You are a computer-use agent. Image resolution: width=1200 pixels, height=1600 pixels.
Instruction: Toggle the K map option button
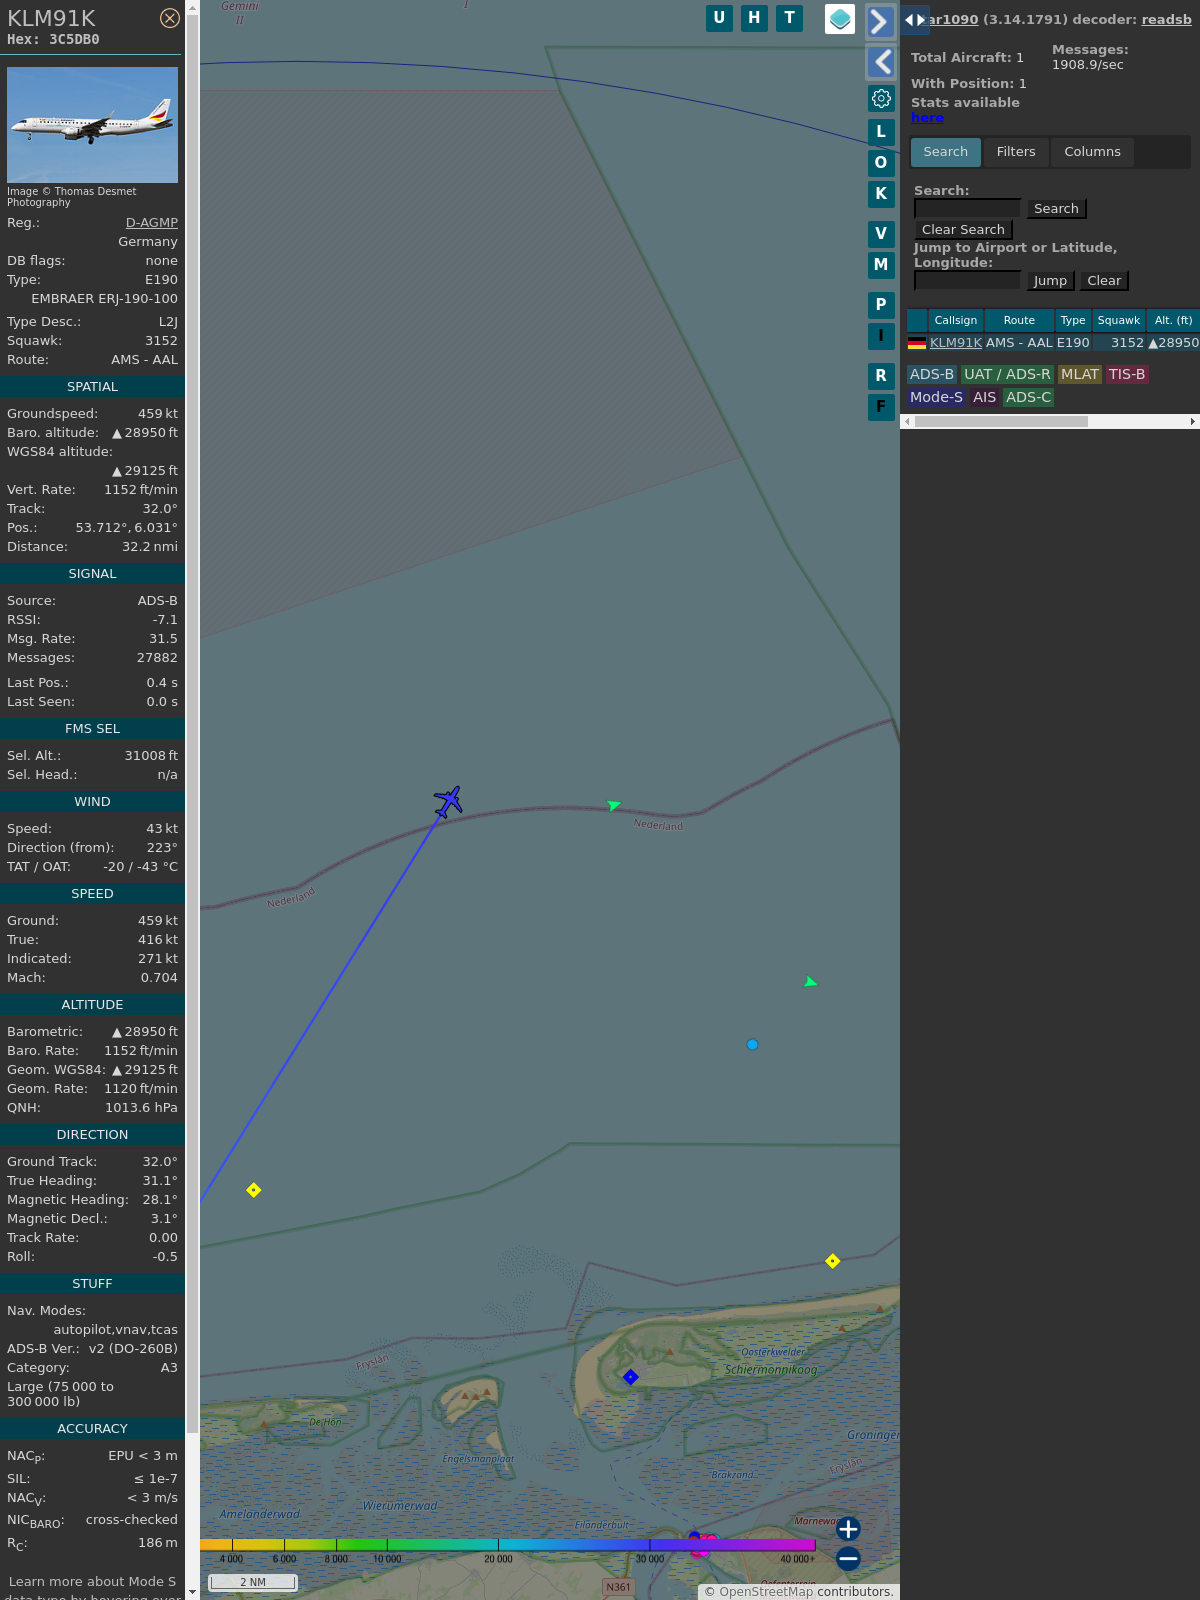point(881,194)
